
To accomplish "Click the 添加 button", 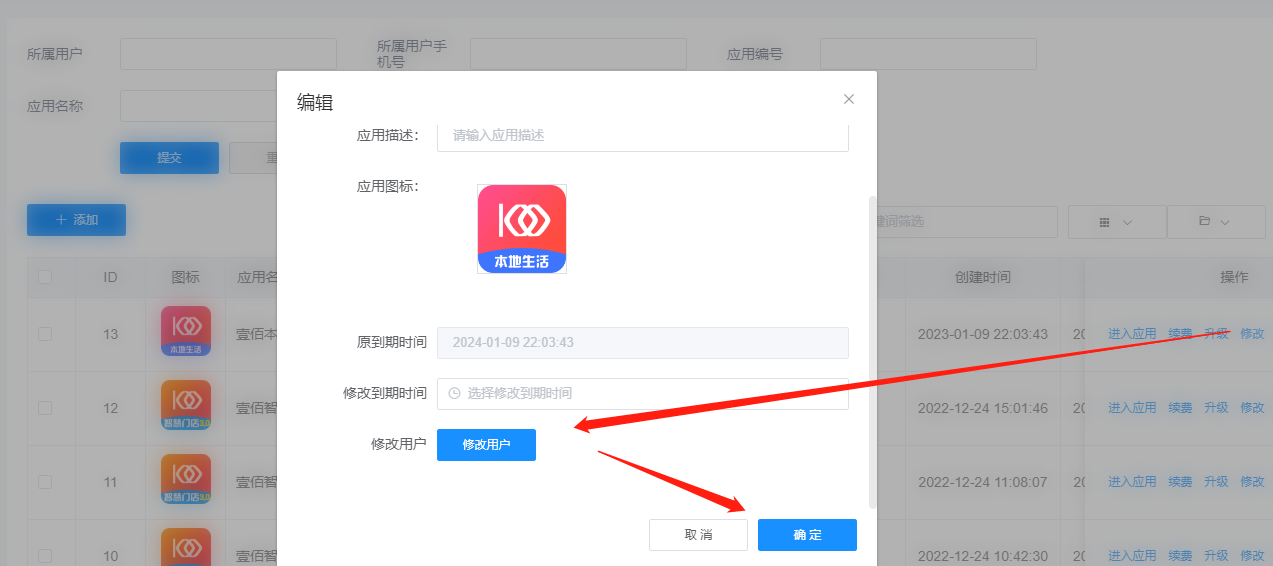I will pos(76,220).
